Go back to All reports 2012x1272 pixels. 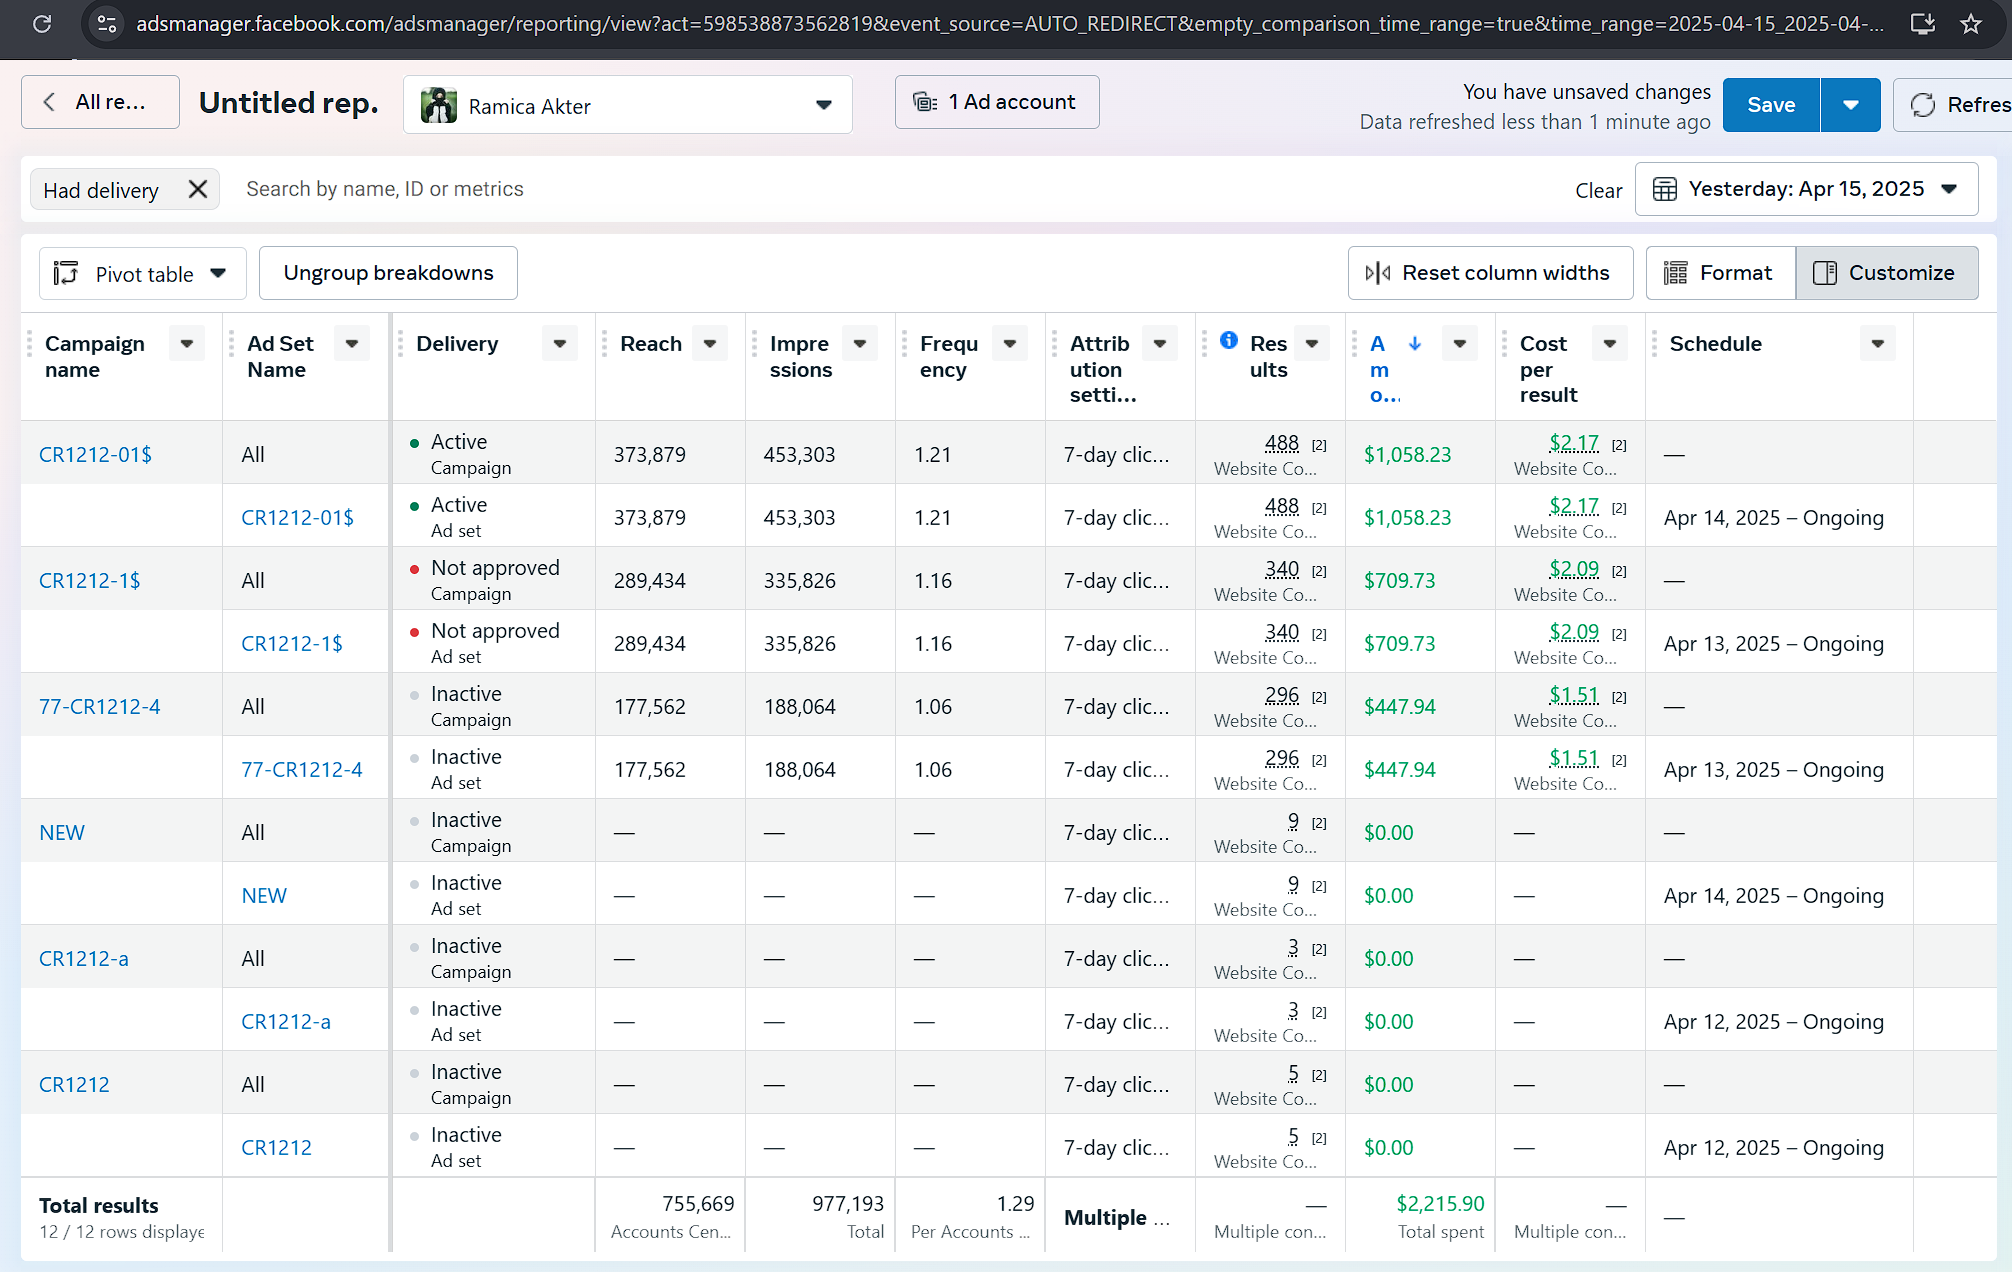pyautogui.click(x=100, y=102)
